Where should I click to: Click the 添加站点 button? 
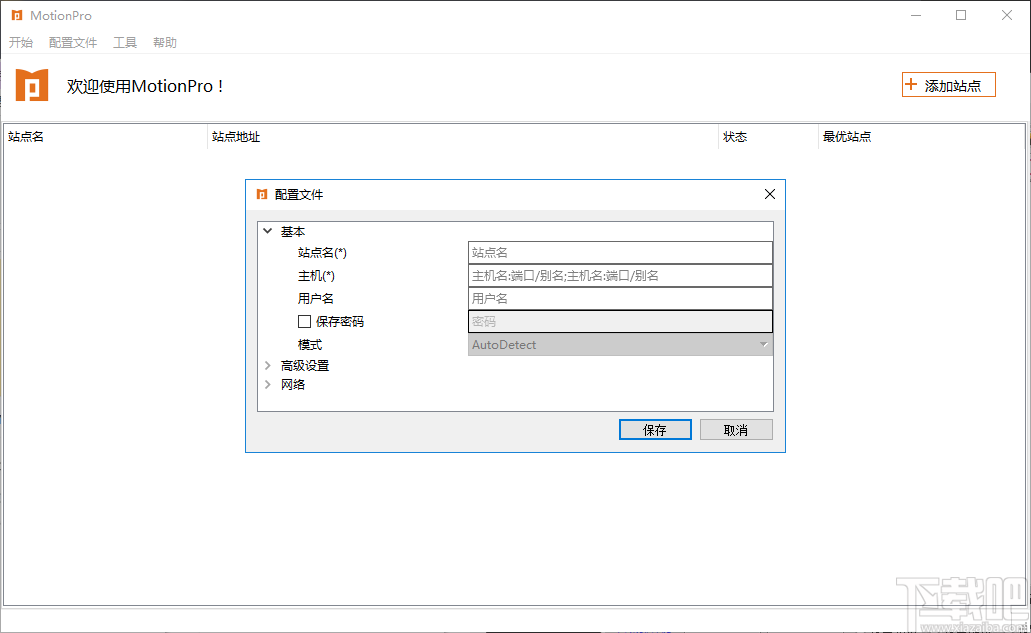click(948, 84)
